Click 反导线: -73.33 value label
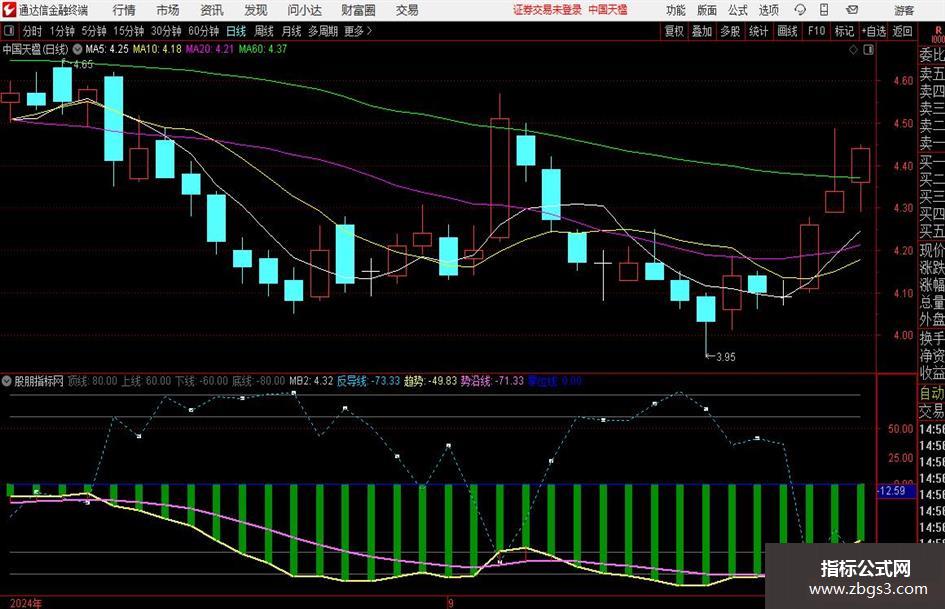This screenshot has height=609, width=945. [368, 381]
